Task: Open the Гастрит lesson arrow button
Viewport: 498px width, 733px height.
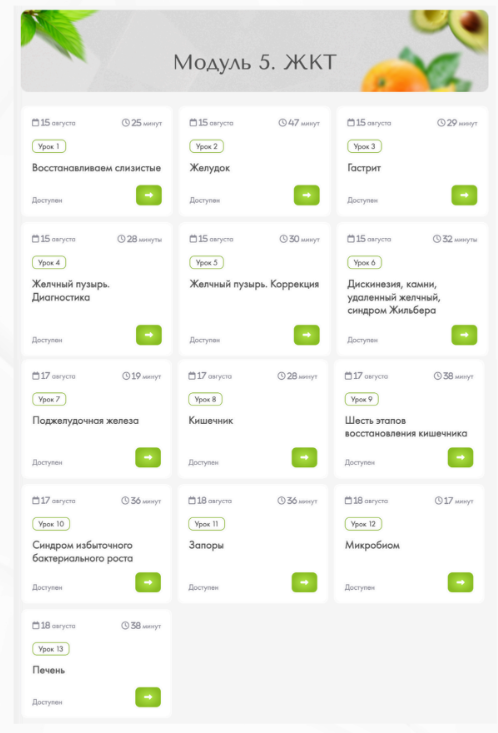Action: point(464,195)
